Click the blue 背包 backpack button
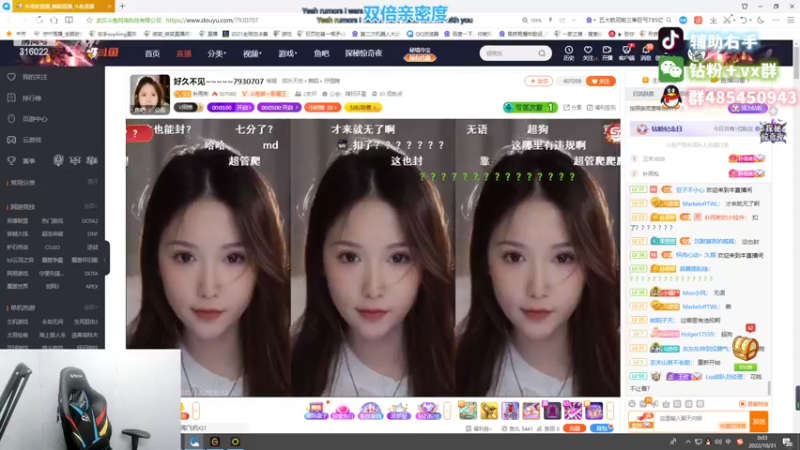 (602, 428)
